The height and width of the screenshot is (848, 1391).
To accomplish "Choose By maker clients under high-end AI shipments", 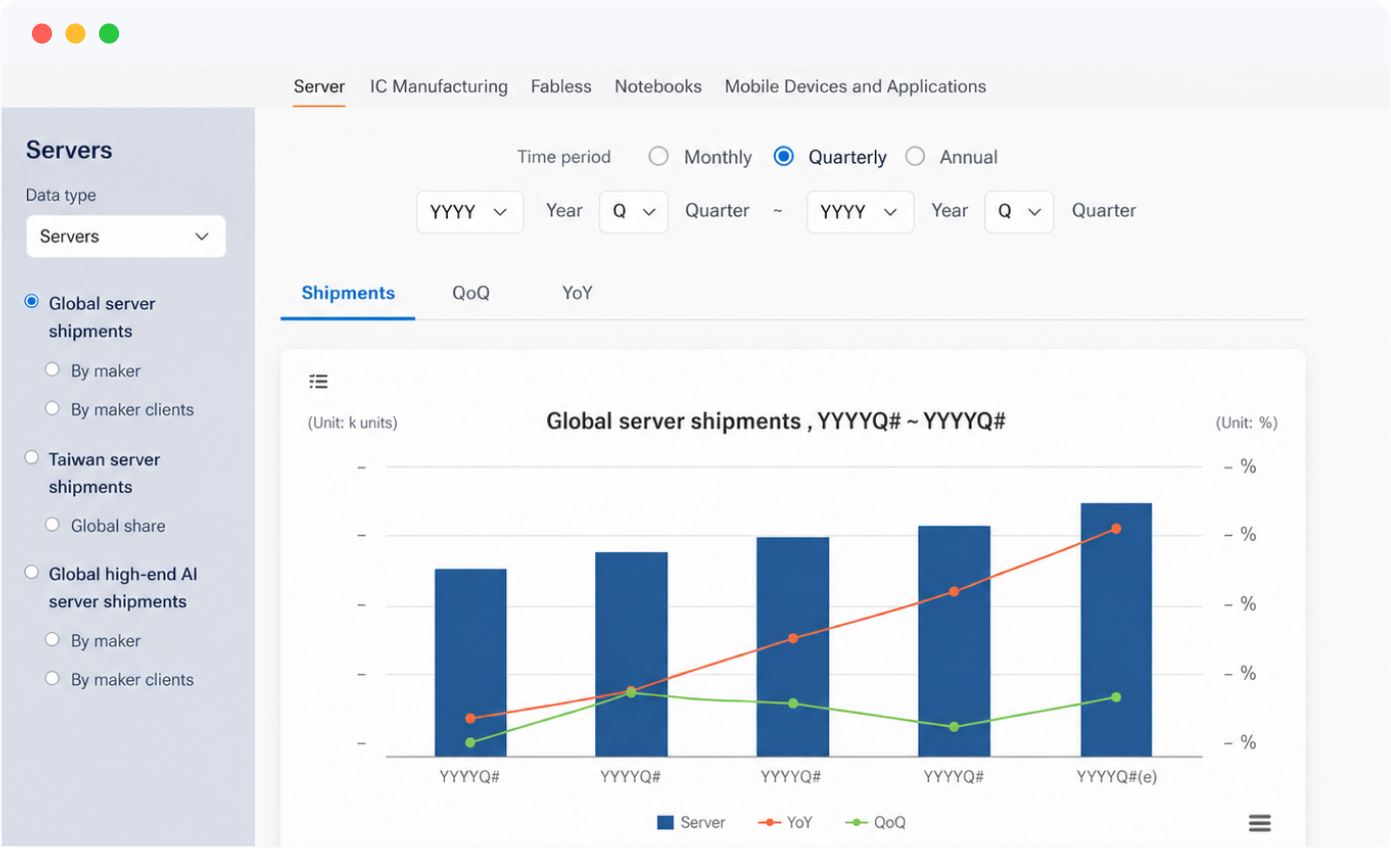I will [53, 678].
